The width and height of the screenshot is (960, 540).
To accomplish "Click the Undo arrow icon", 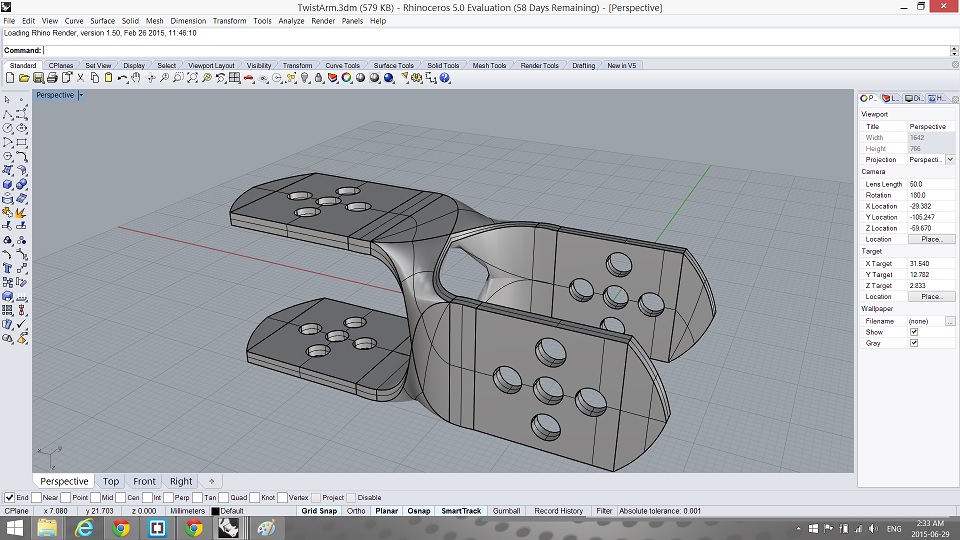I will point(122,78).
